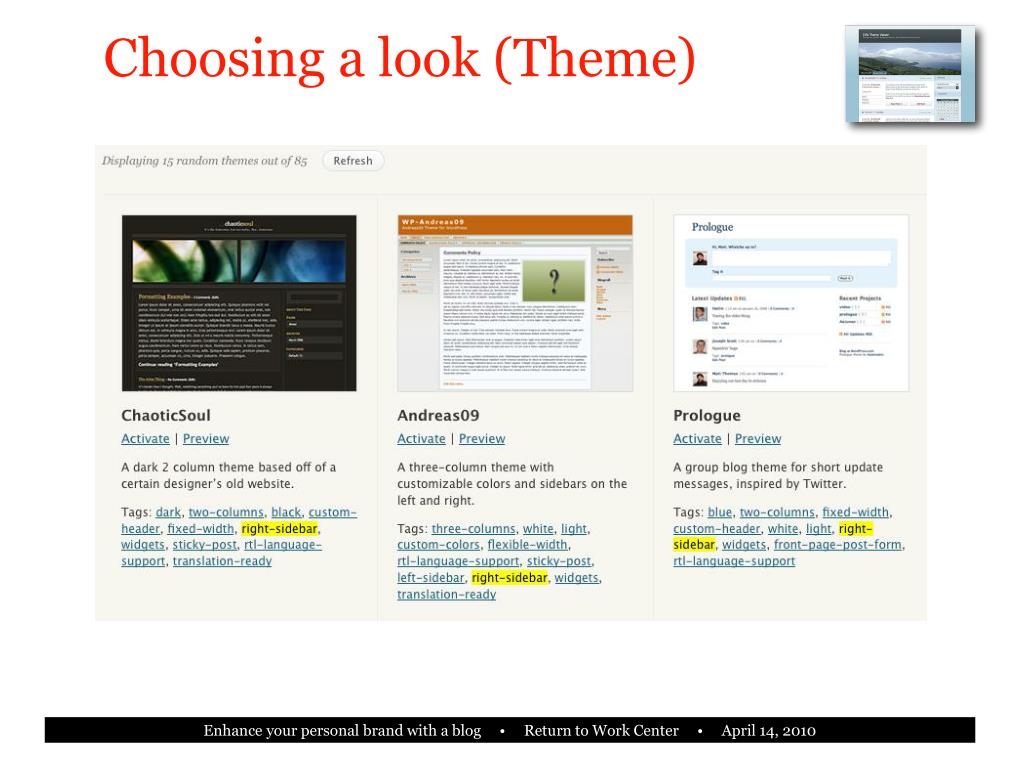Viewport: 1023px width, 767px height.
Task: Activate the Prologue theme
Action: pos(697,439)
